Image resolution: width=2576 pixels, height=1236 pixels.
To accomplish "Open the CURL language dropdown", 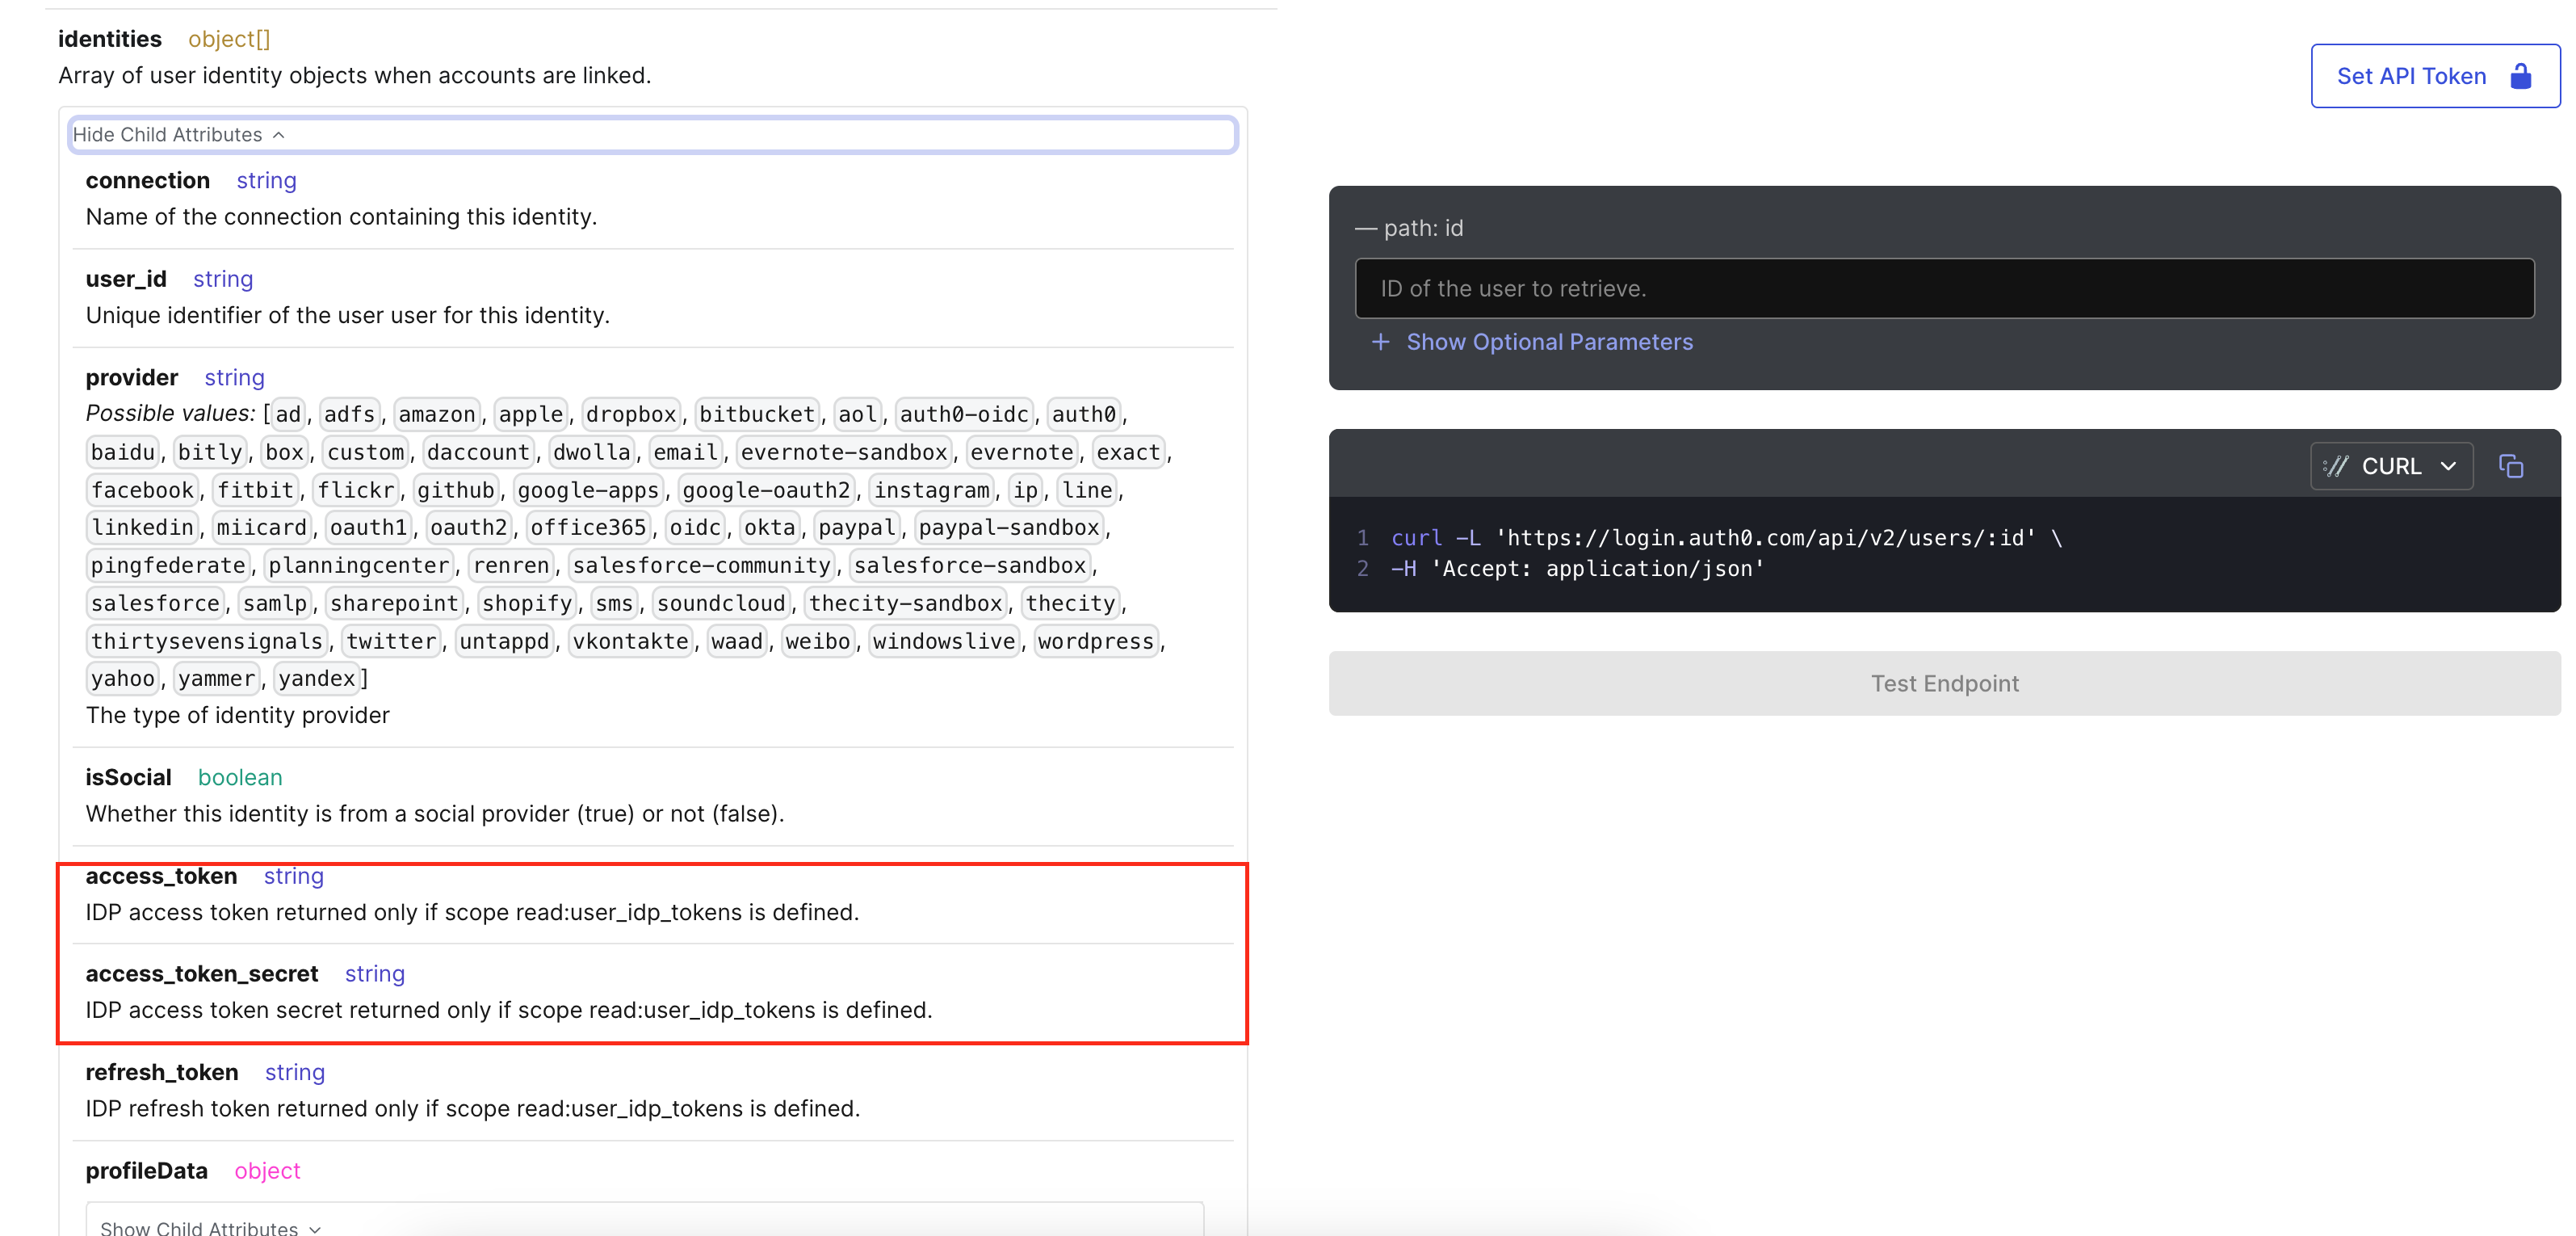I will pos(2391,466).
